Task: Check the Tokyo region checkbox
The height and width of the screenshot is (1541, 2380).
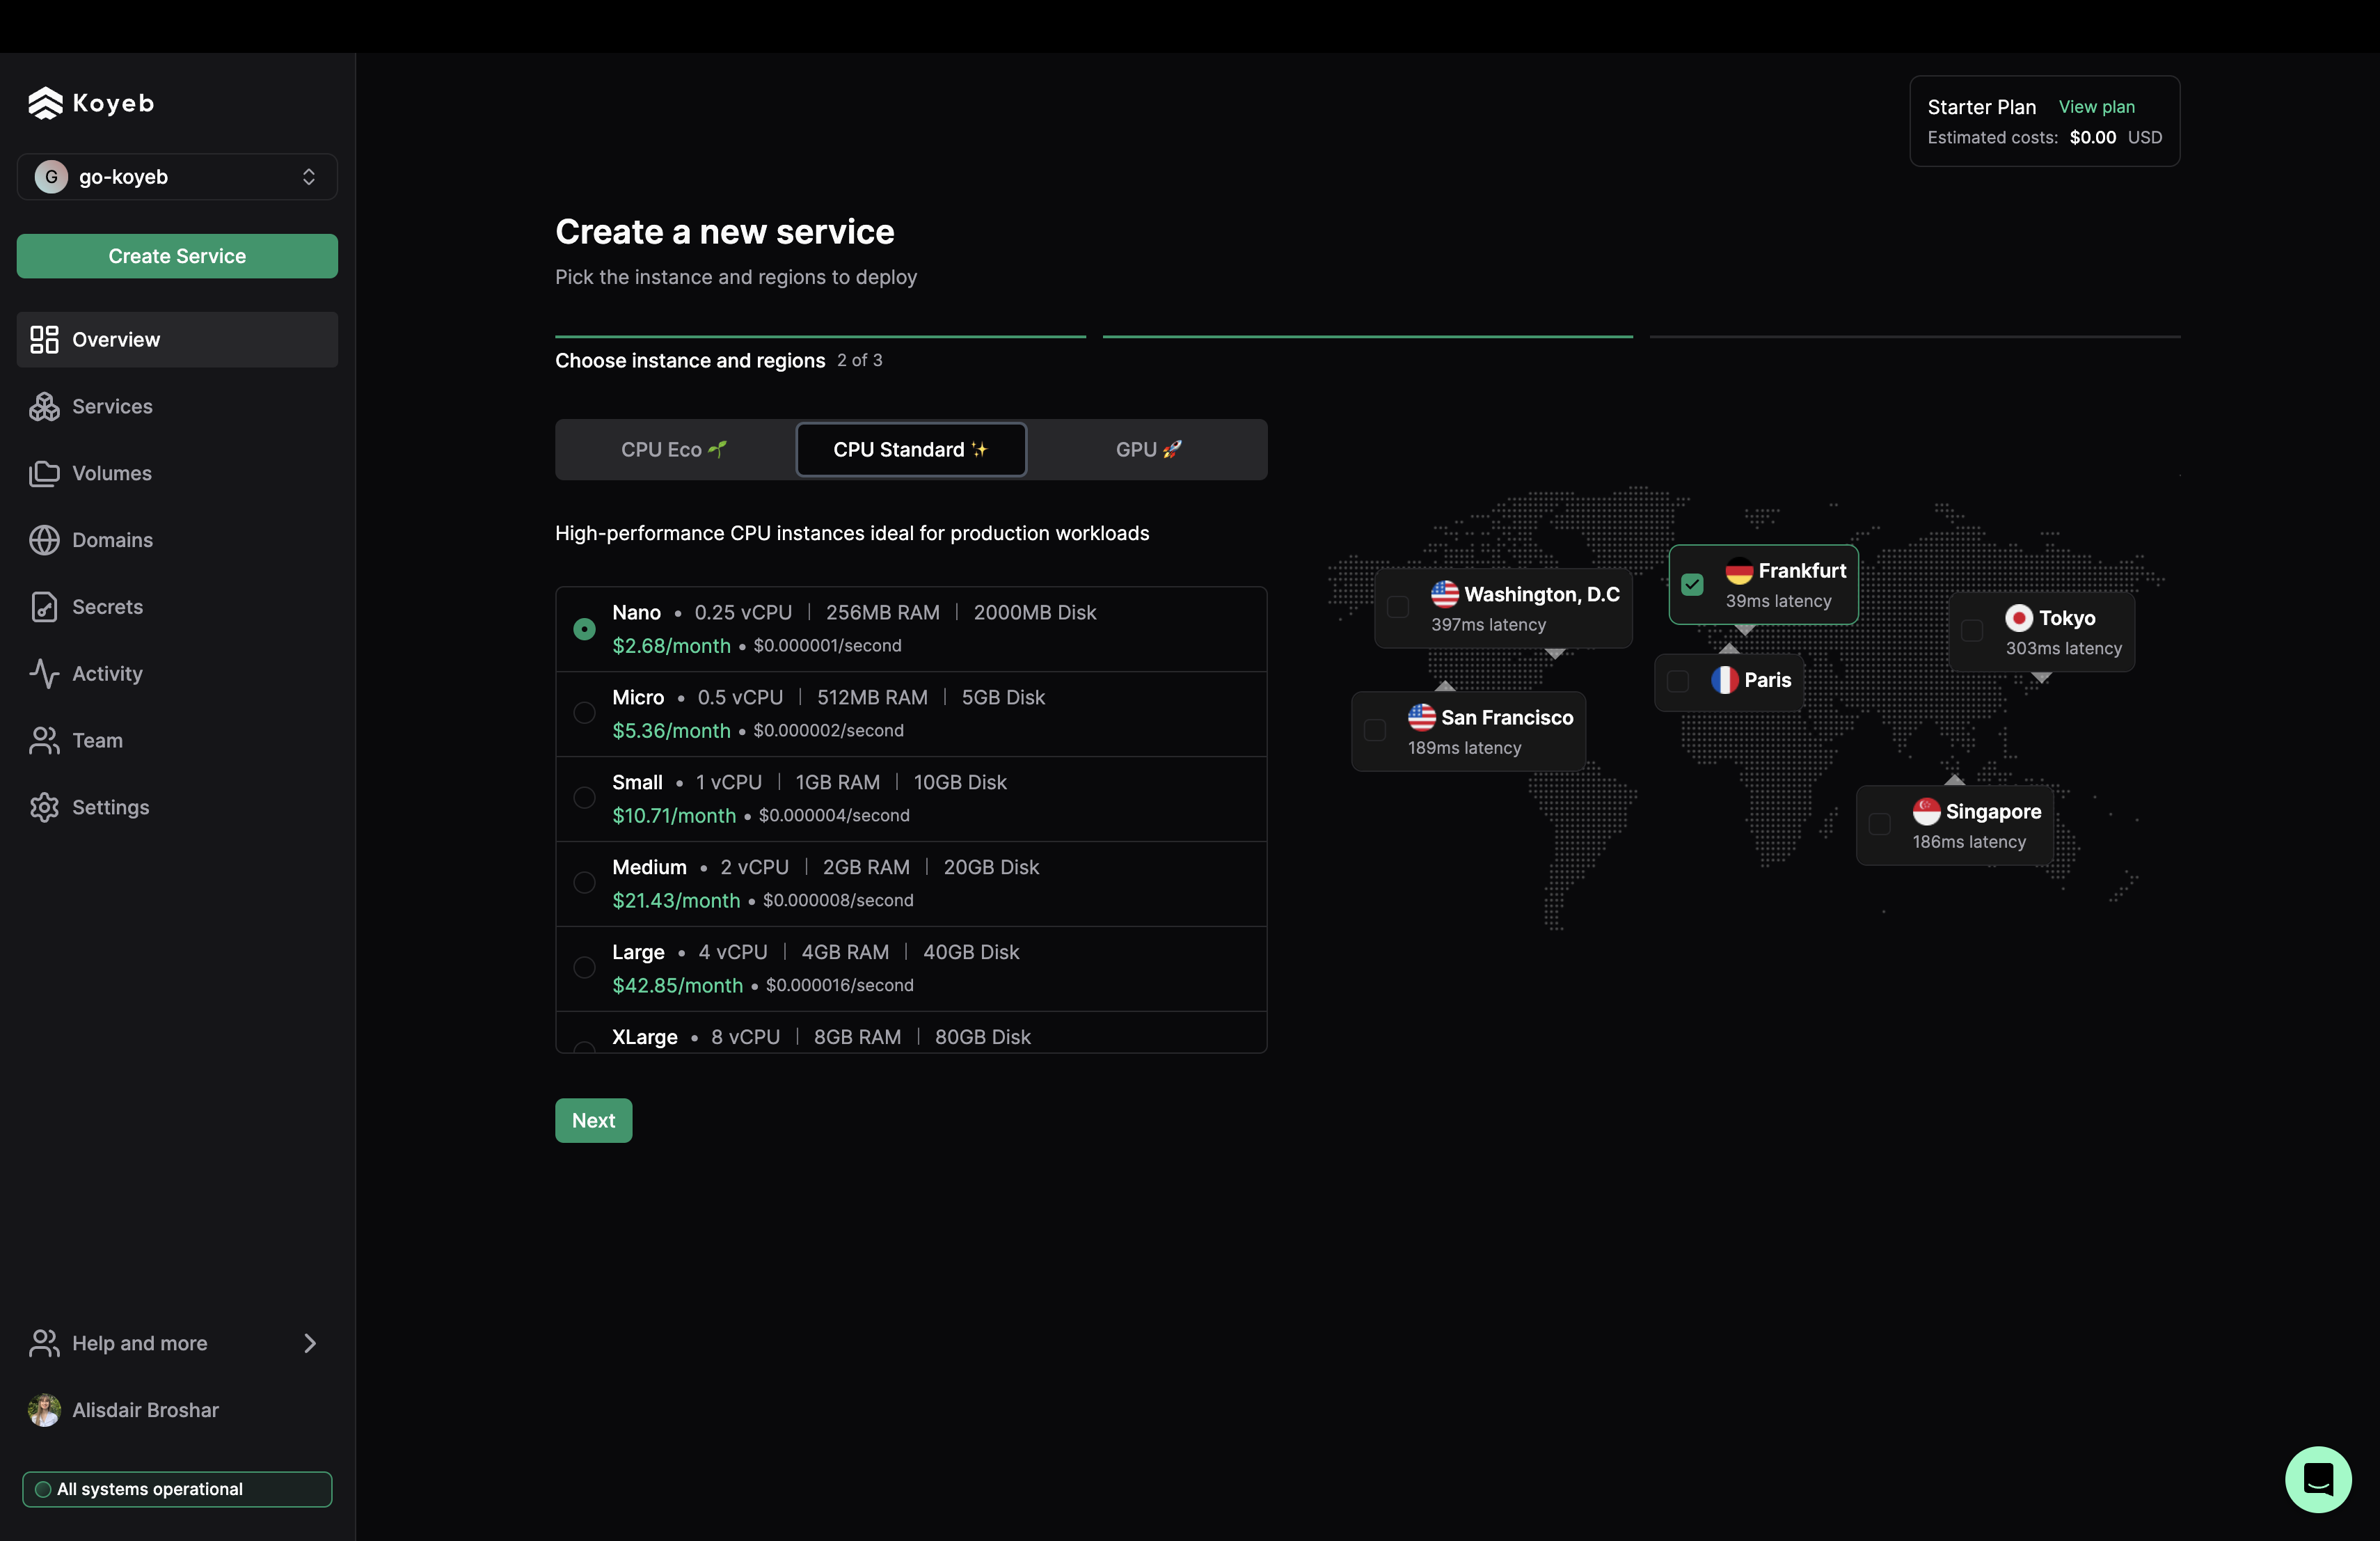Action: 1972,631
